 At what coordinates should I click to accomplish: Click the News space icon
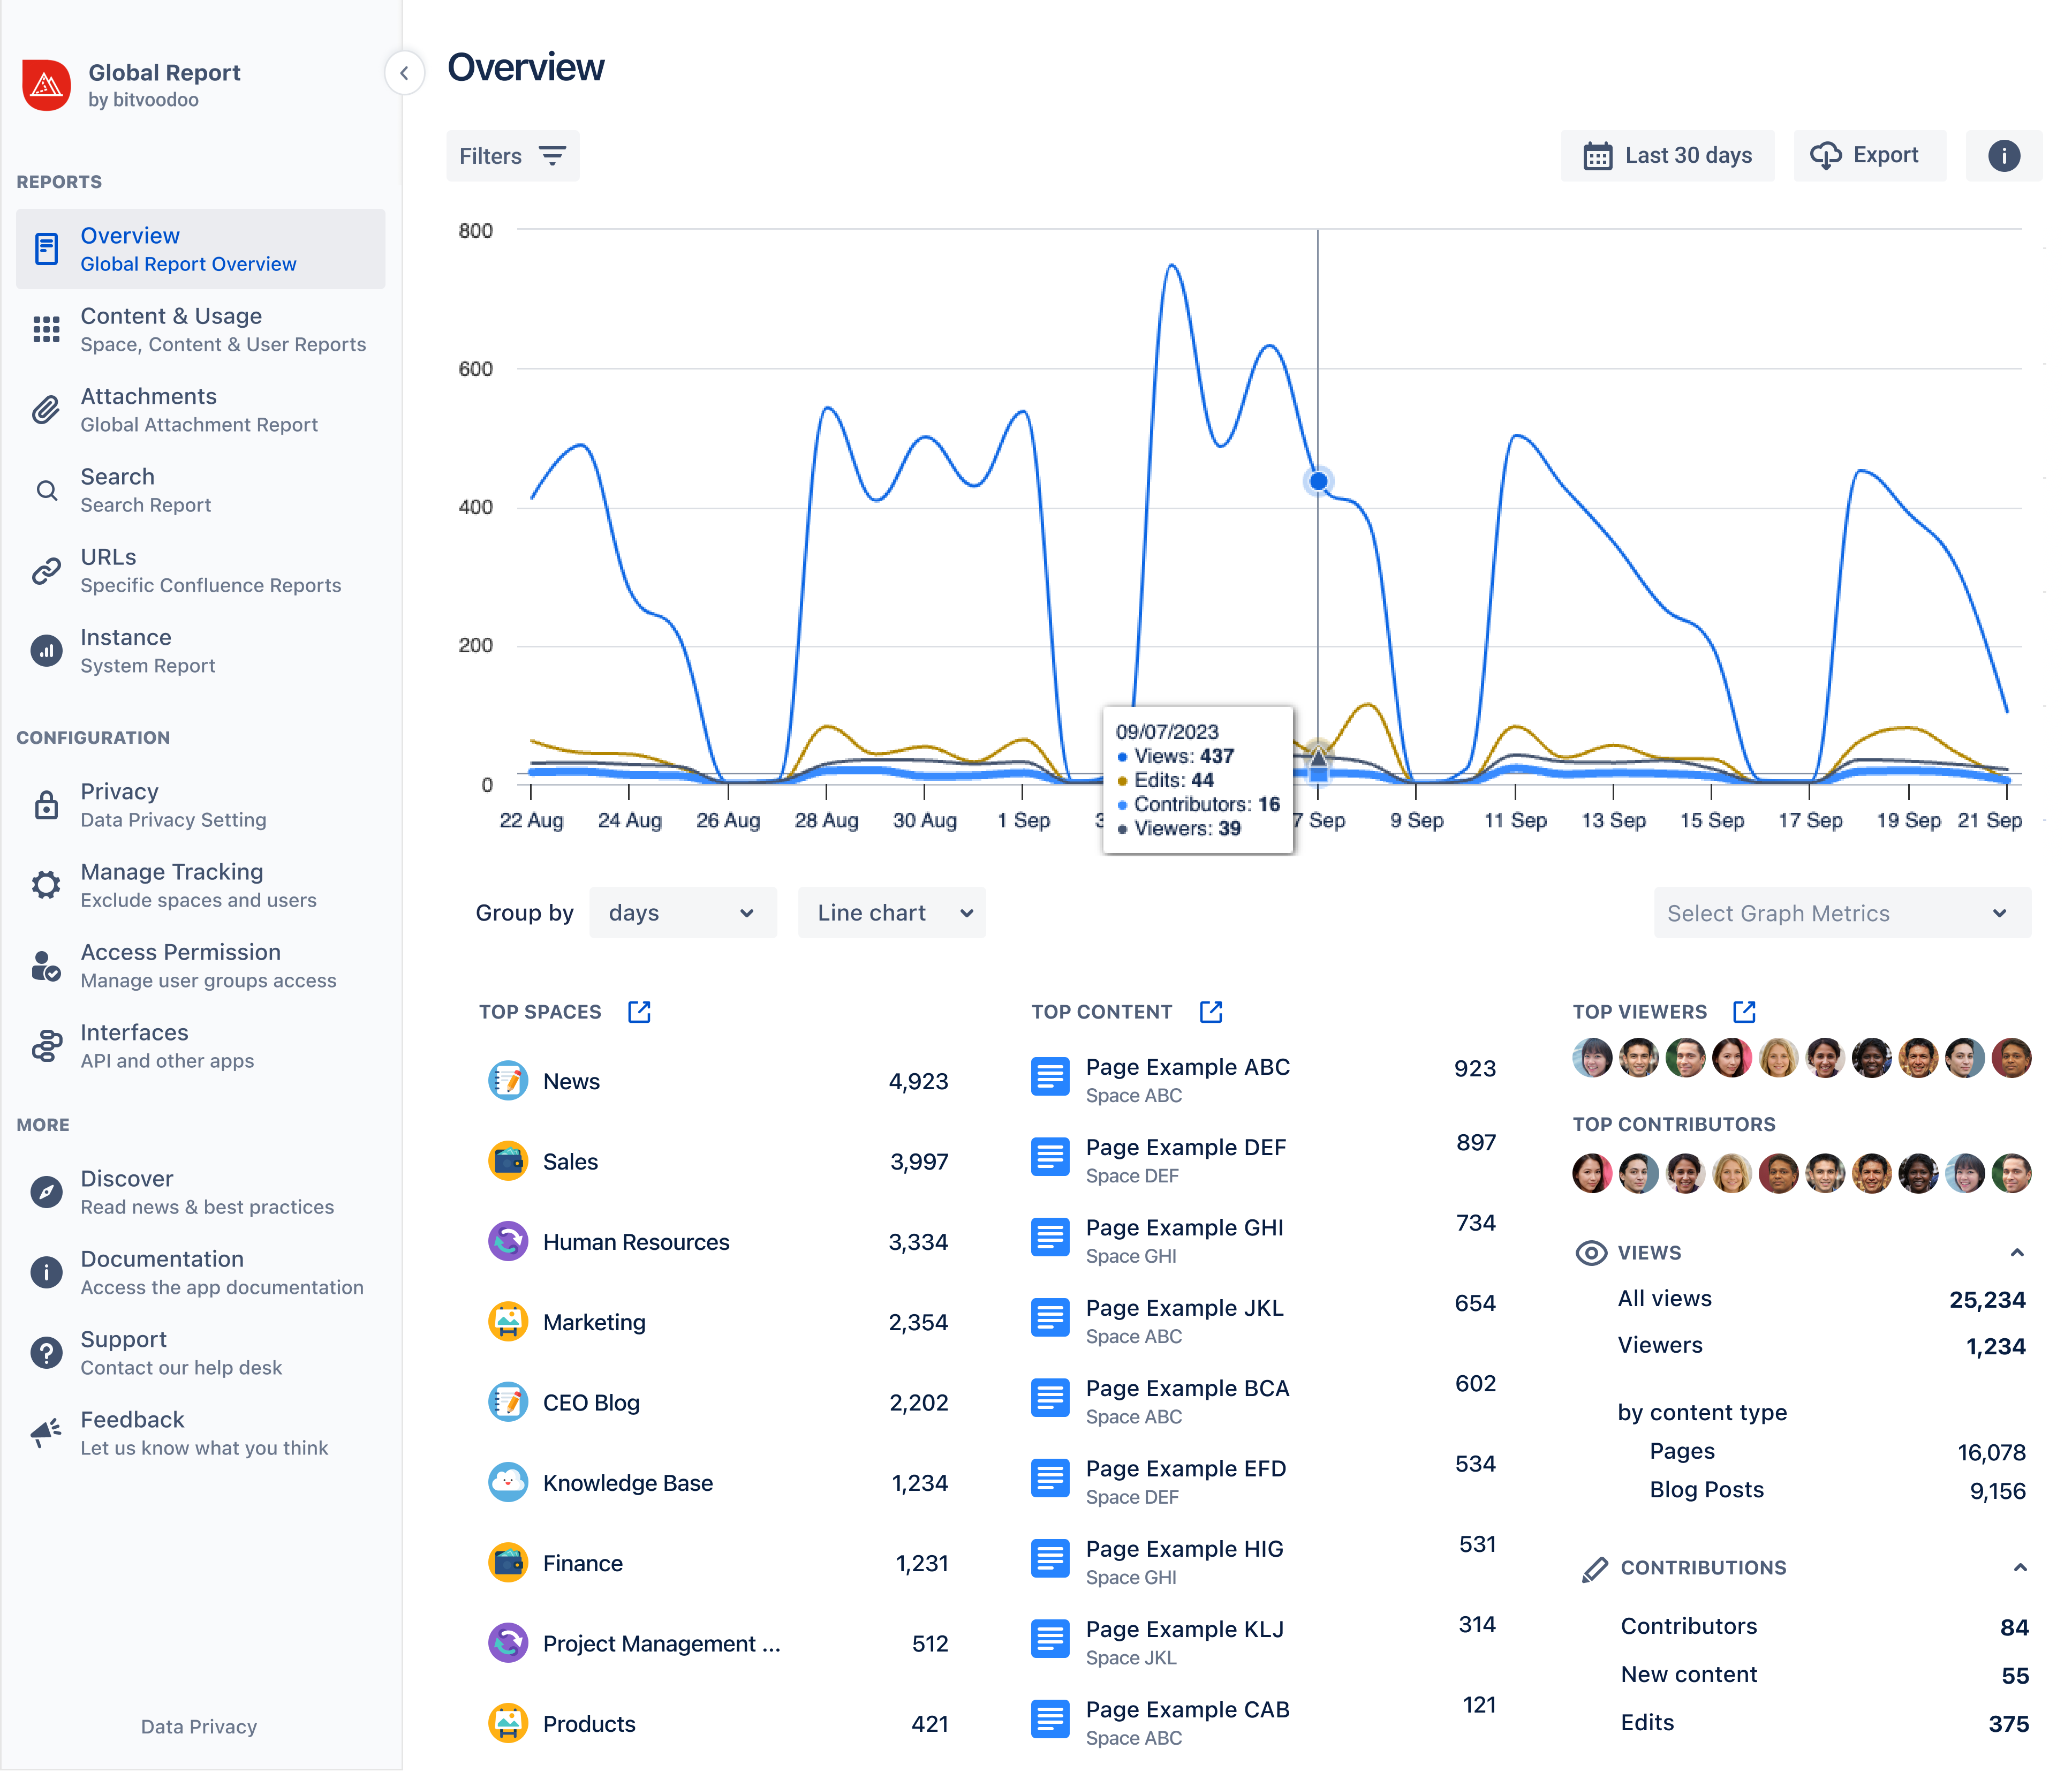tap(508, 1081)
